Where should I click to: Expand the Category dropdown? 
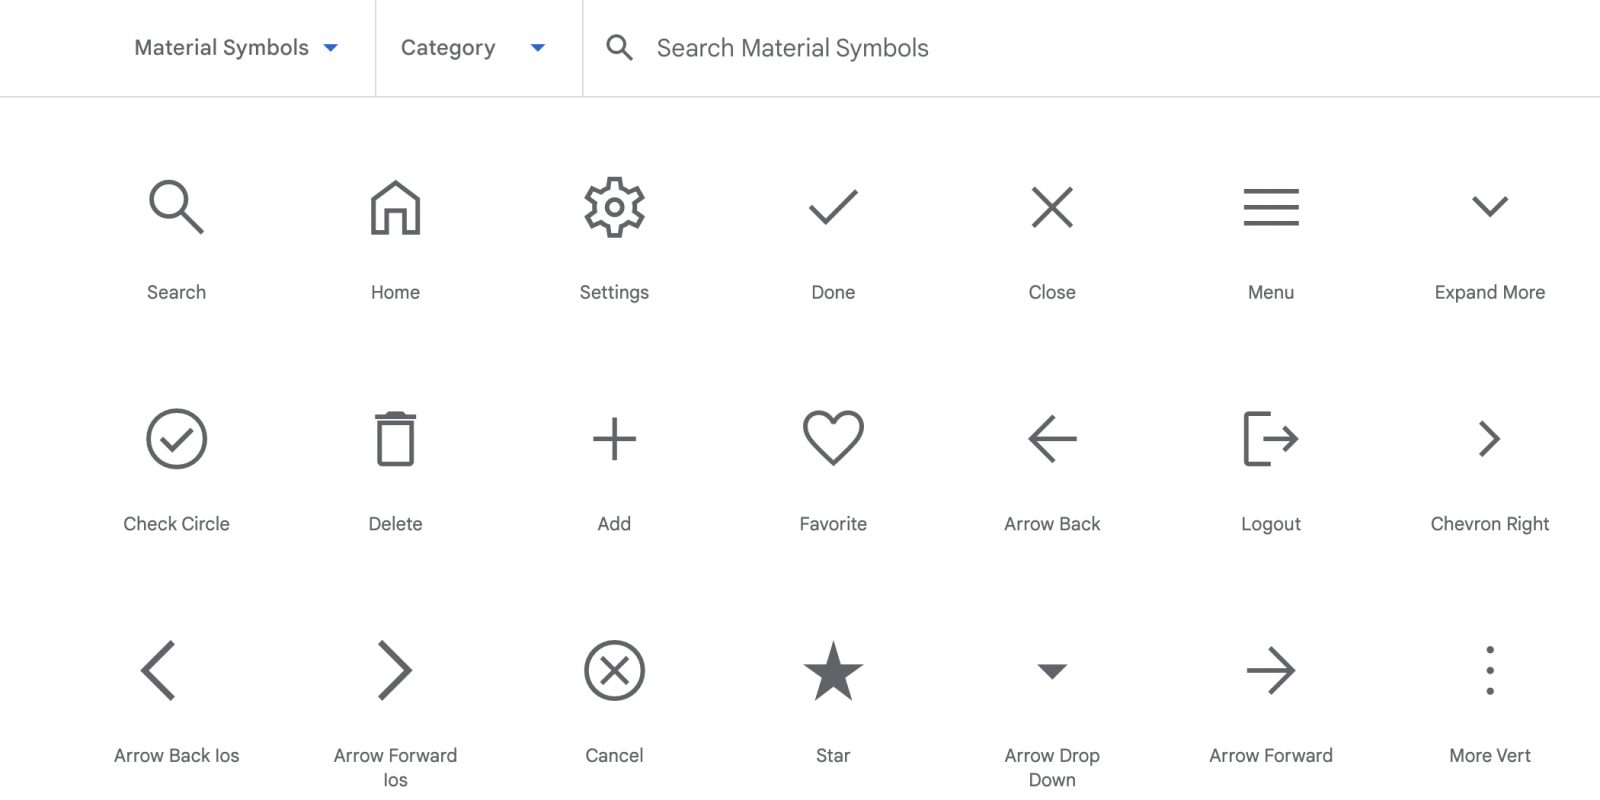tap(472, 48)
